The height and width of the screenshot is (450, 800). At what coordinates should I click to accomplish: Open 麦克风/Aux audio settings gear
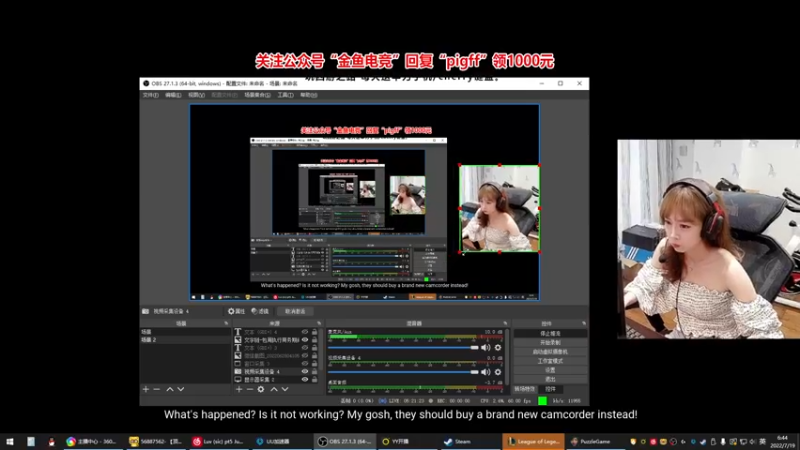(x=498, y=348)
